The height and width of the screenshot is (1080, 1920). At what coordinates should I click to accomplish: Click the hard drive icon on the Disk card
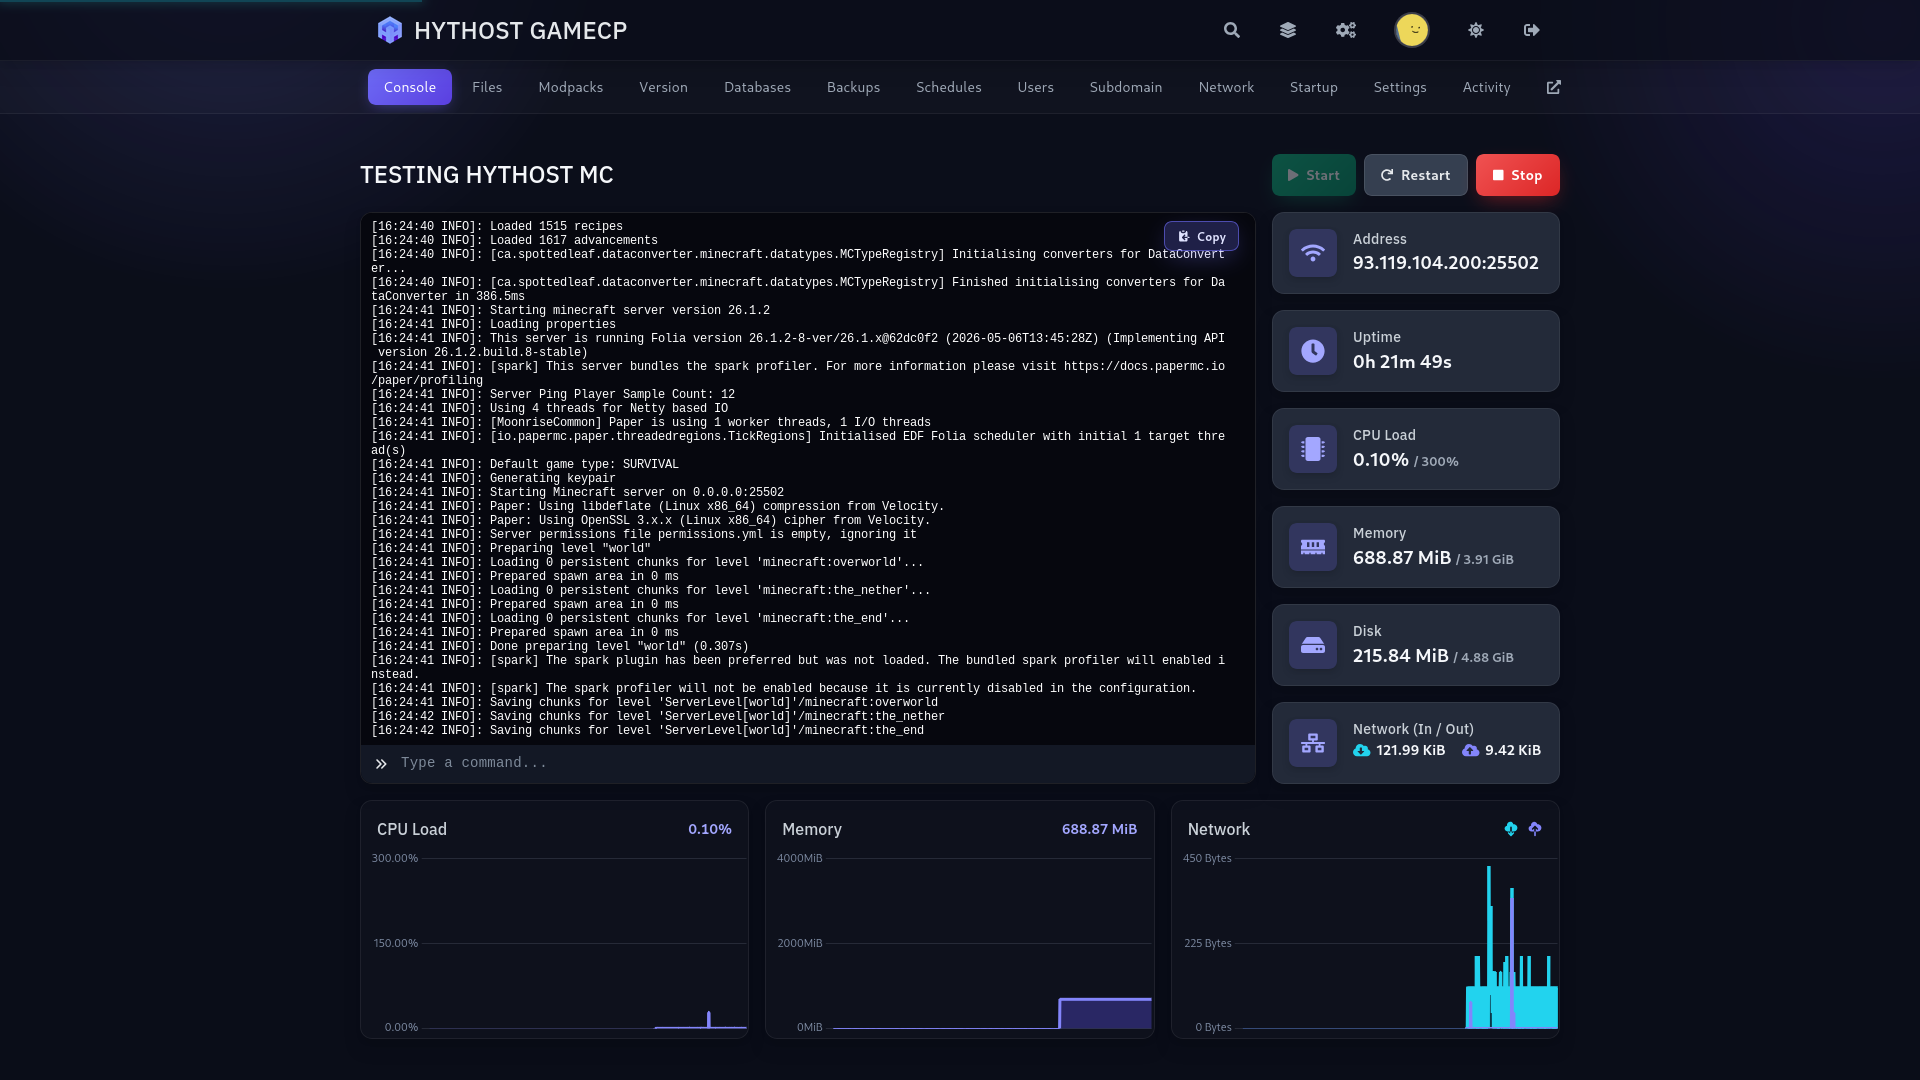tap(1313, 645)
